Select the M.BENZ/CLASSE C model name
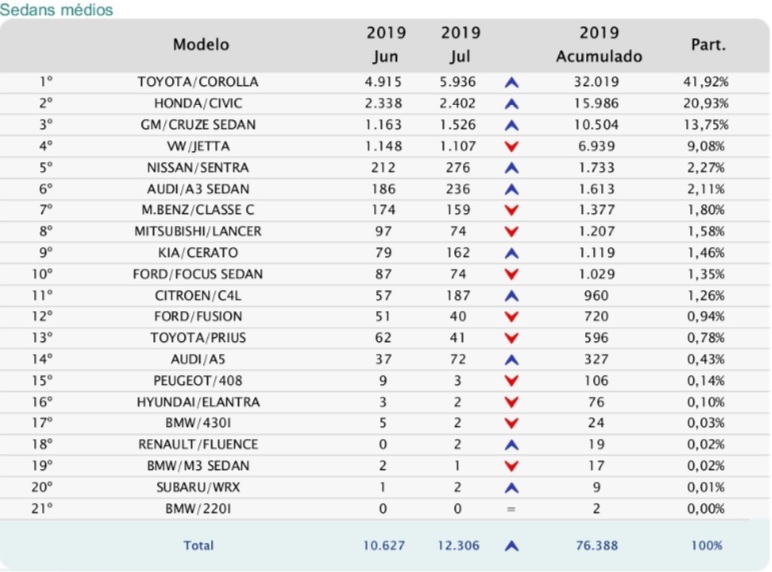772x572 pixels. [x=198, y=210]
